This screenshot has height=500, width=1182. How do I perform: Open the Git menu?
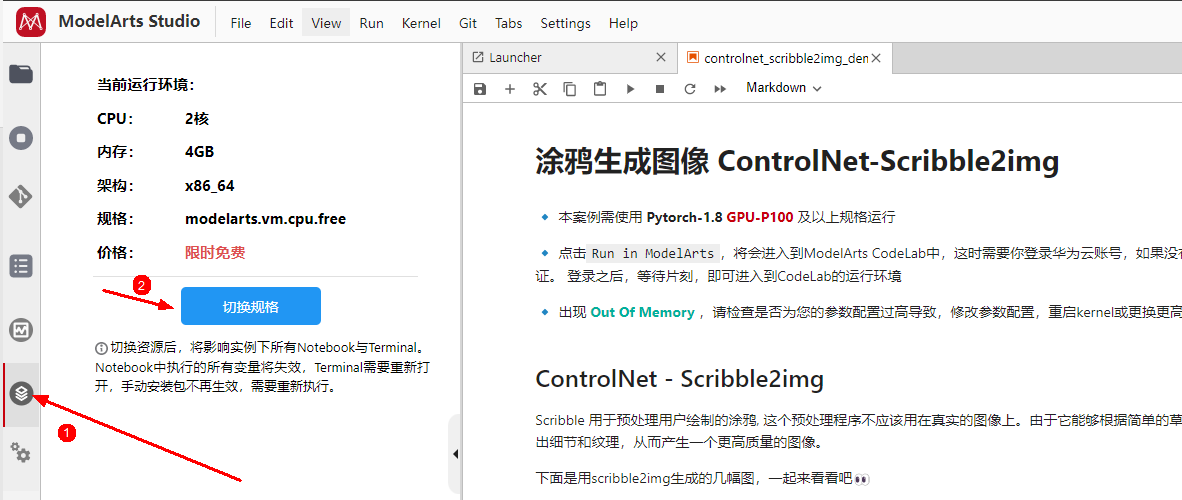point(467,23)
